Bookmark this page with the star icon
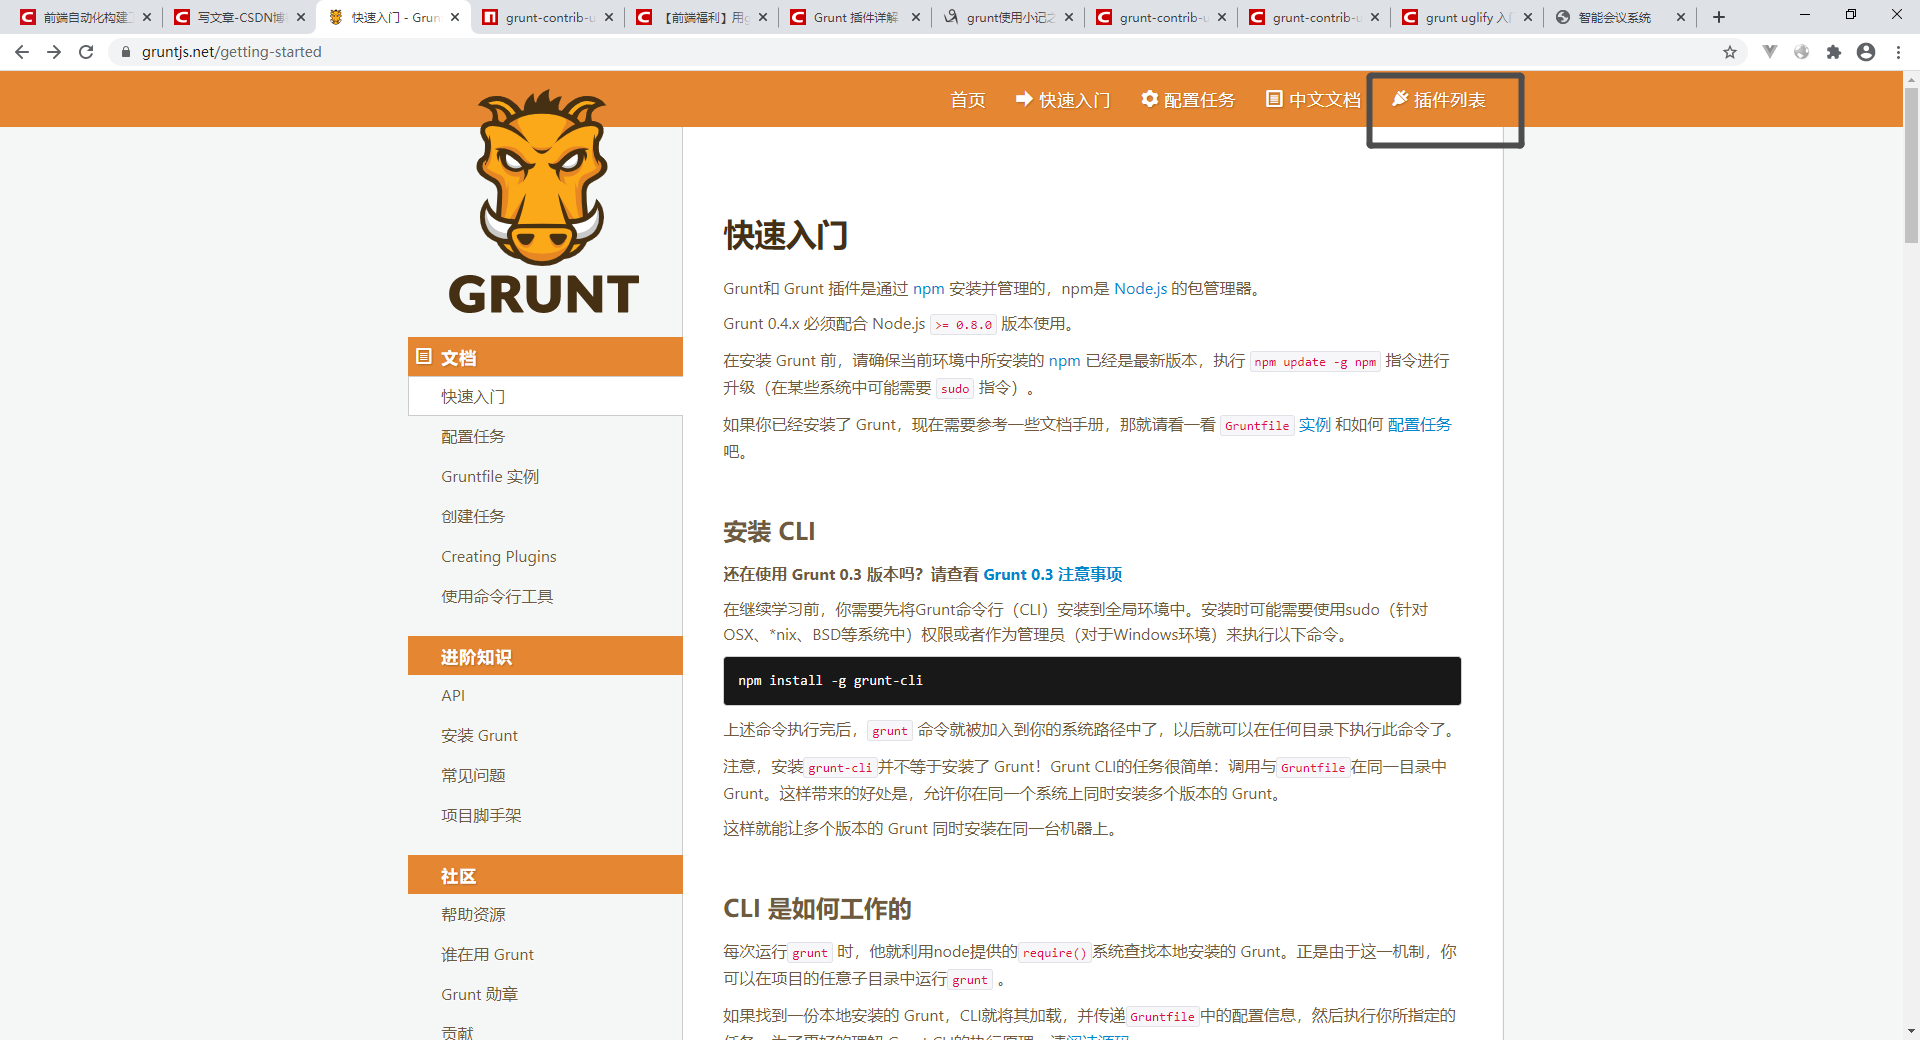This screenshot has height=1040, width=1920. (x=1730, y=52)
